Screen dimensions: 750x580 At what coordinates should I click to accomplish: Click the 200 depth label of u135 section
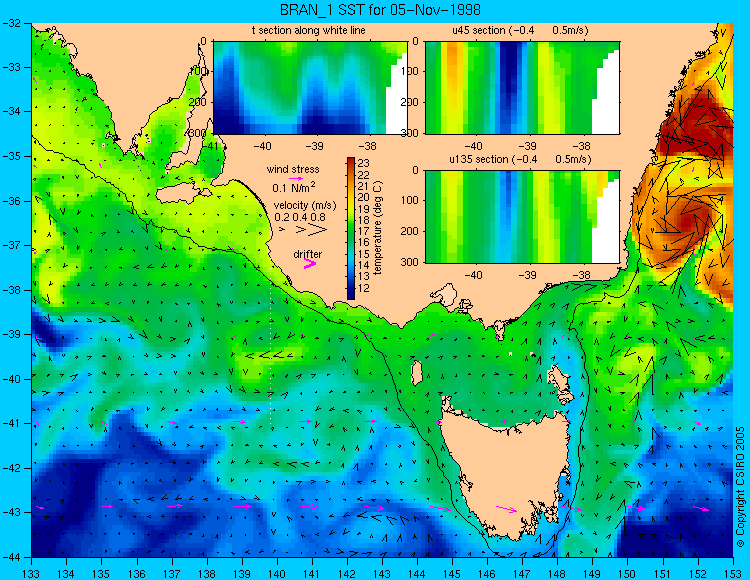click(x=411, y=231)
